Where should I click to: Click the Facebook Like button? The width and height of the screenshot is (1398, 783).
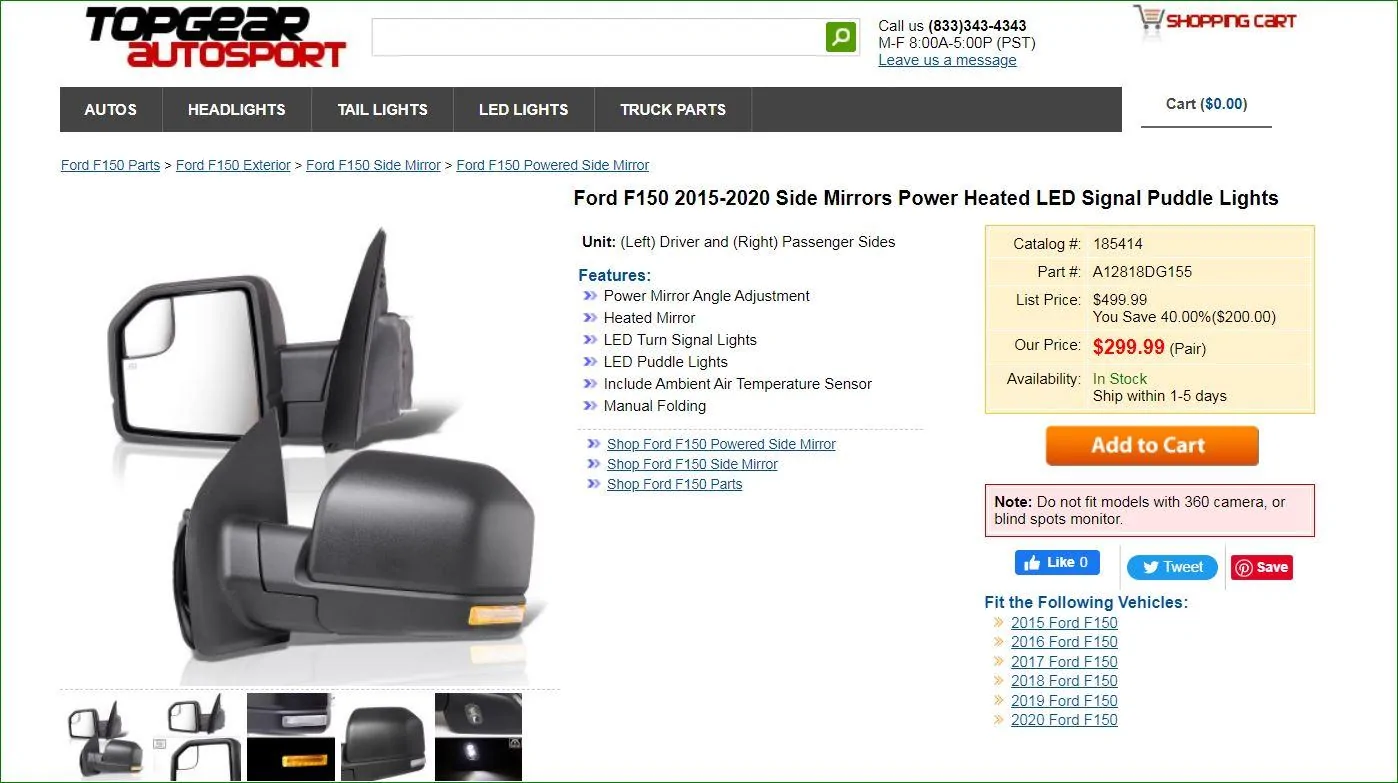[1057, 562]
